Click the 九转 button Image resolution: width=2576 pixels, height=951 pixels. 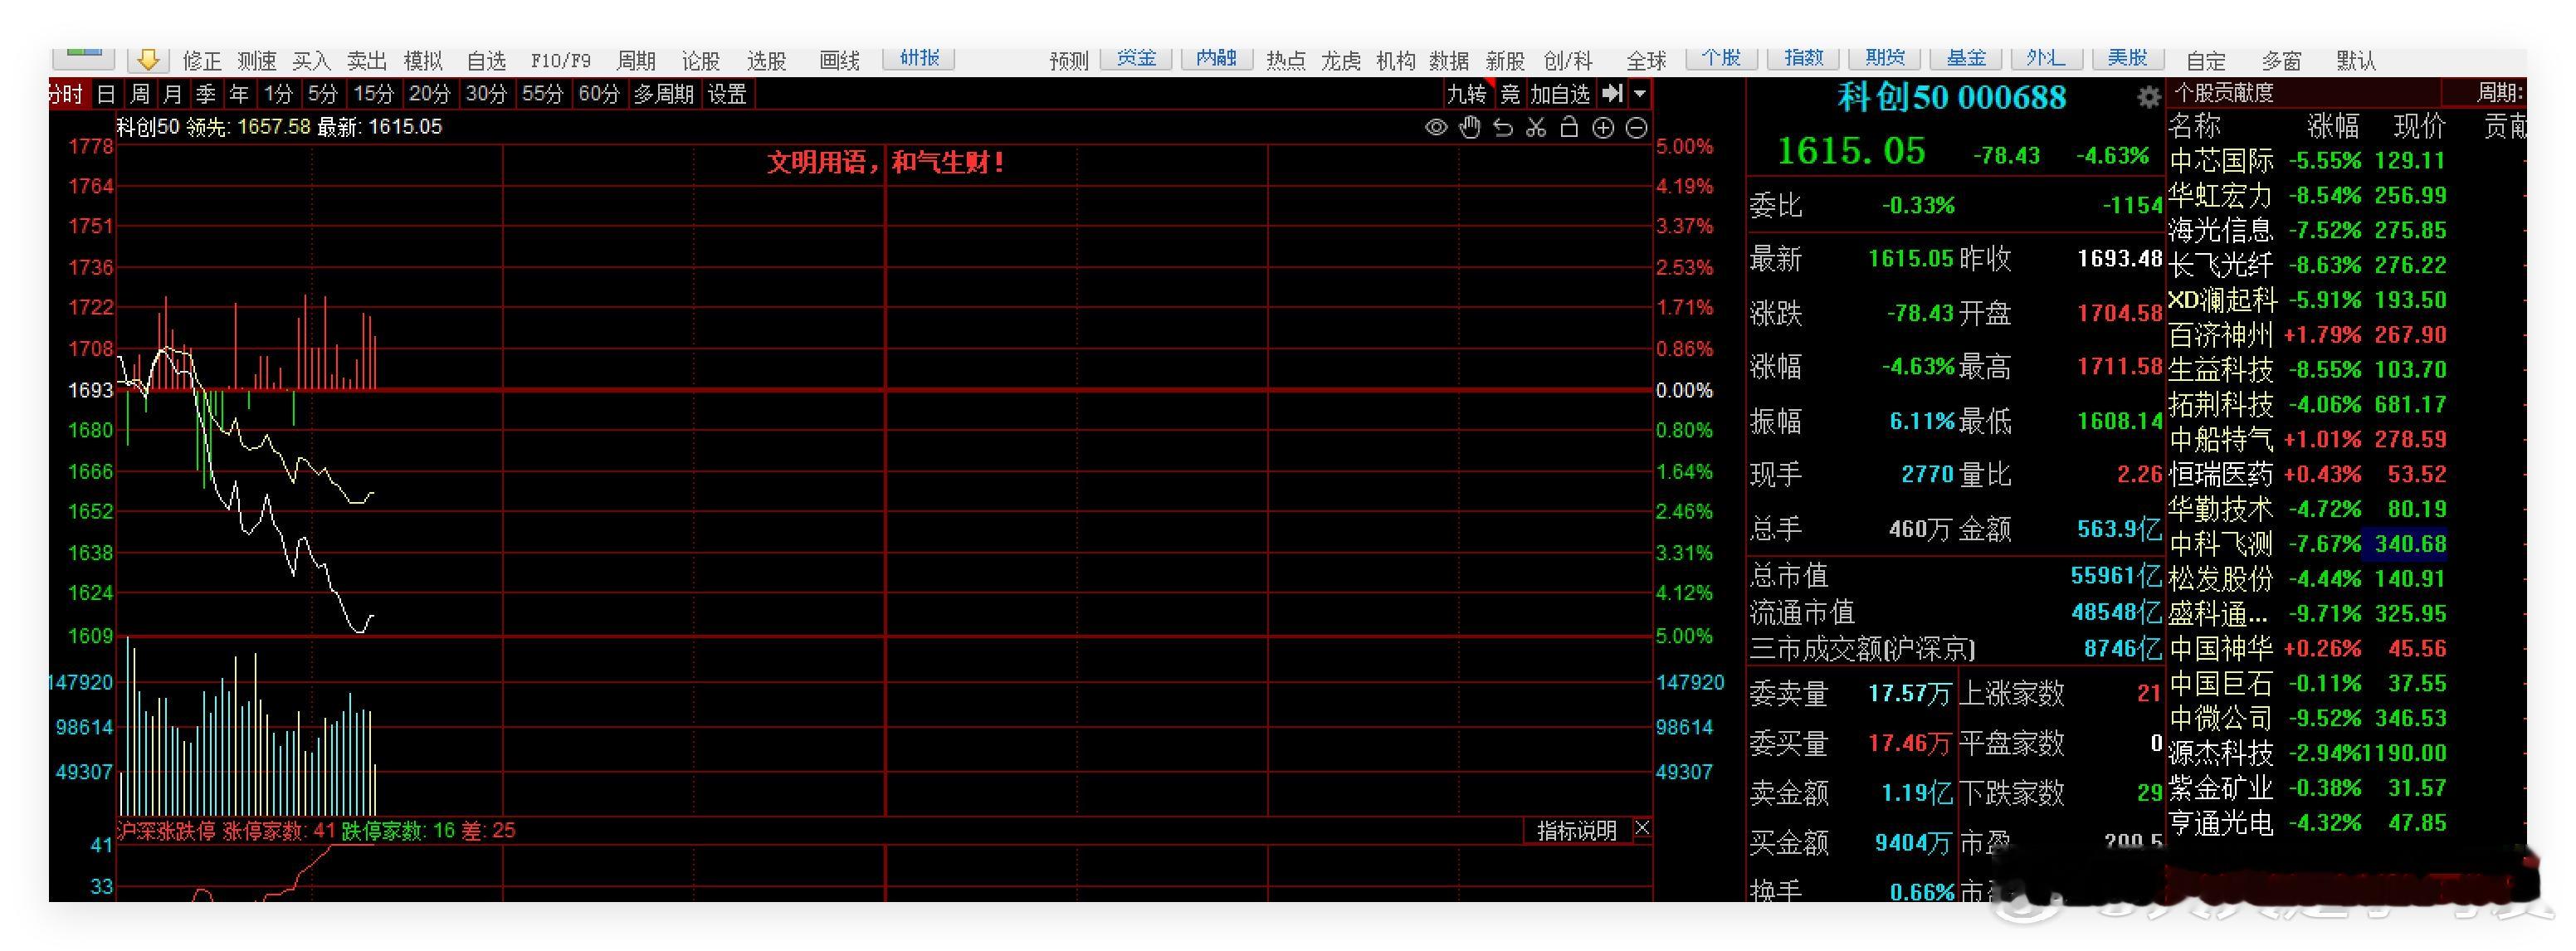tap(1467, 94)
